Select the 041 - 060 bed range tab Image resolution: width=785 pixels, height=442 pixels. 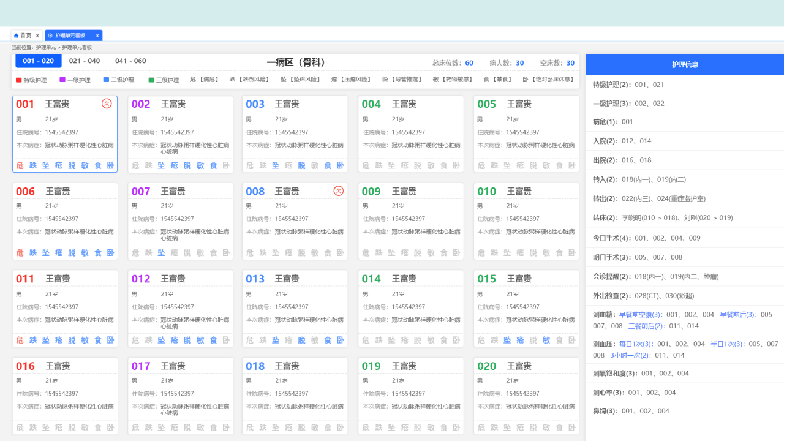(131, 61)
